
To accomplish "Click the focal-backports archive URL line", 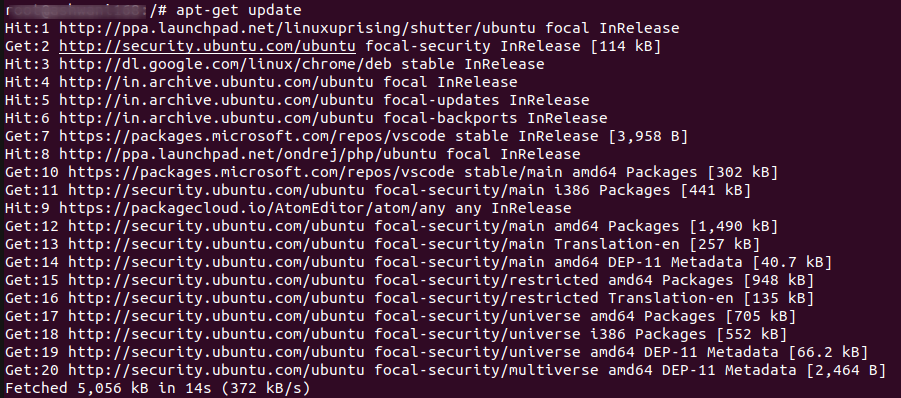I will tap(306, 118).
